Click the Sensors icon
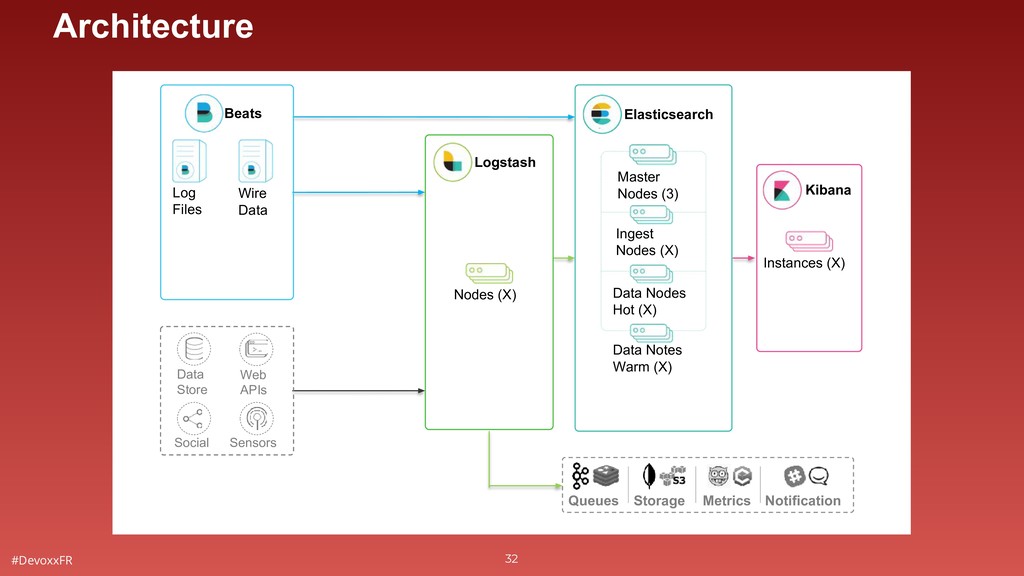Screen dimensions: 1024x576 click(256, 419)
